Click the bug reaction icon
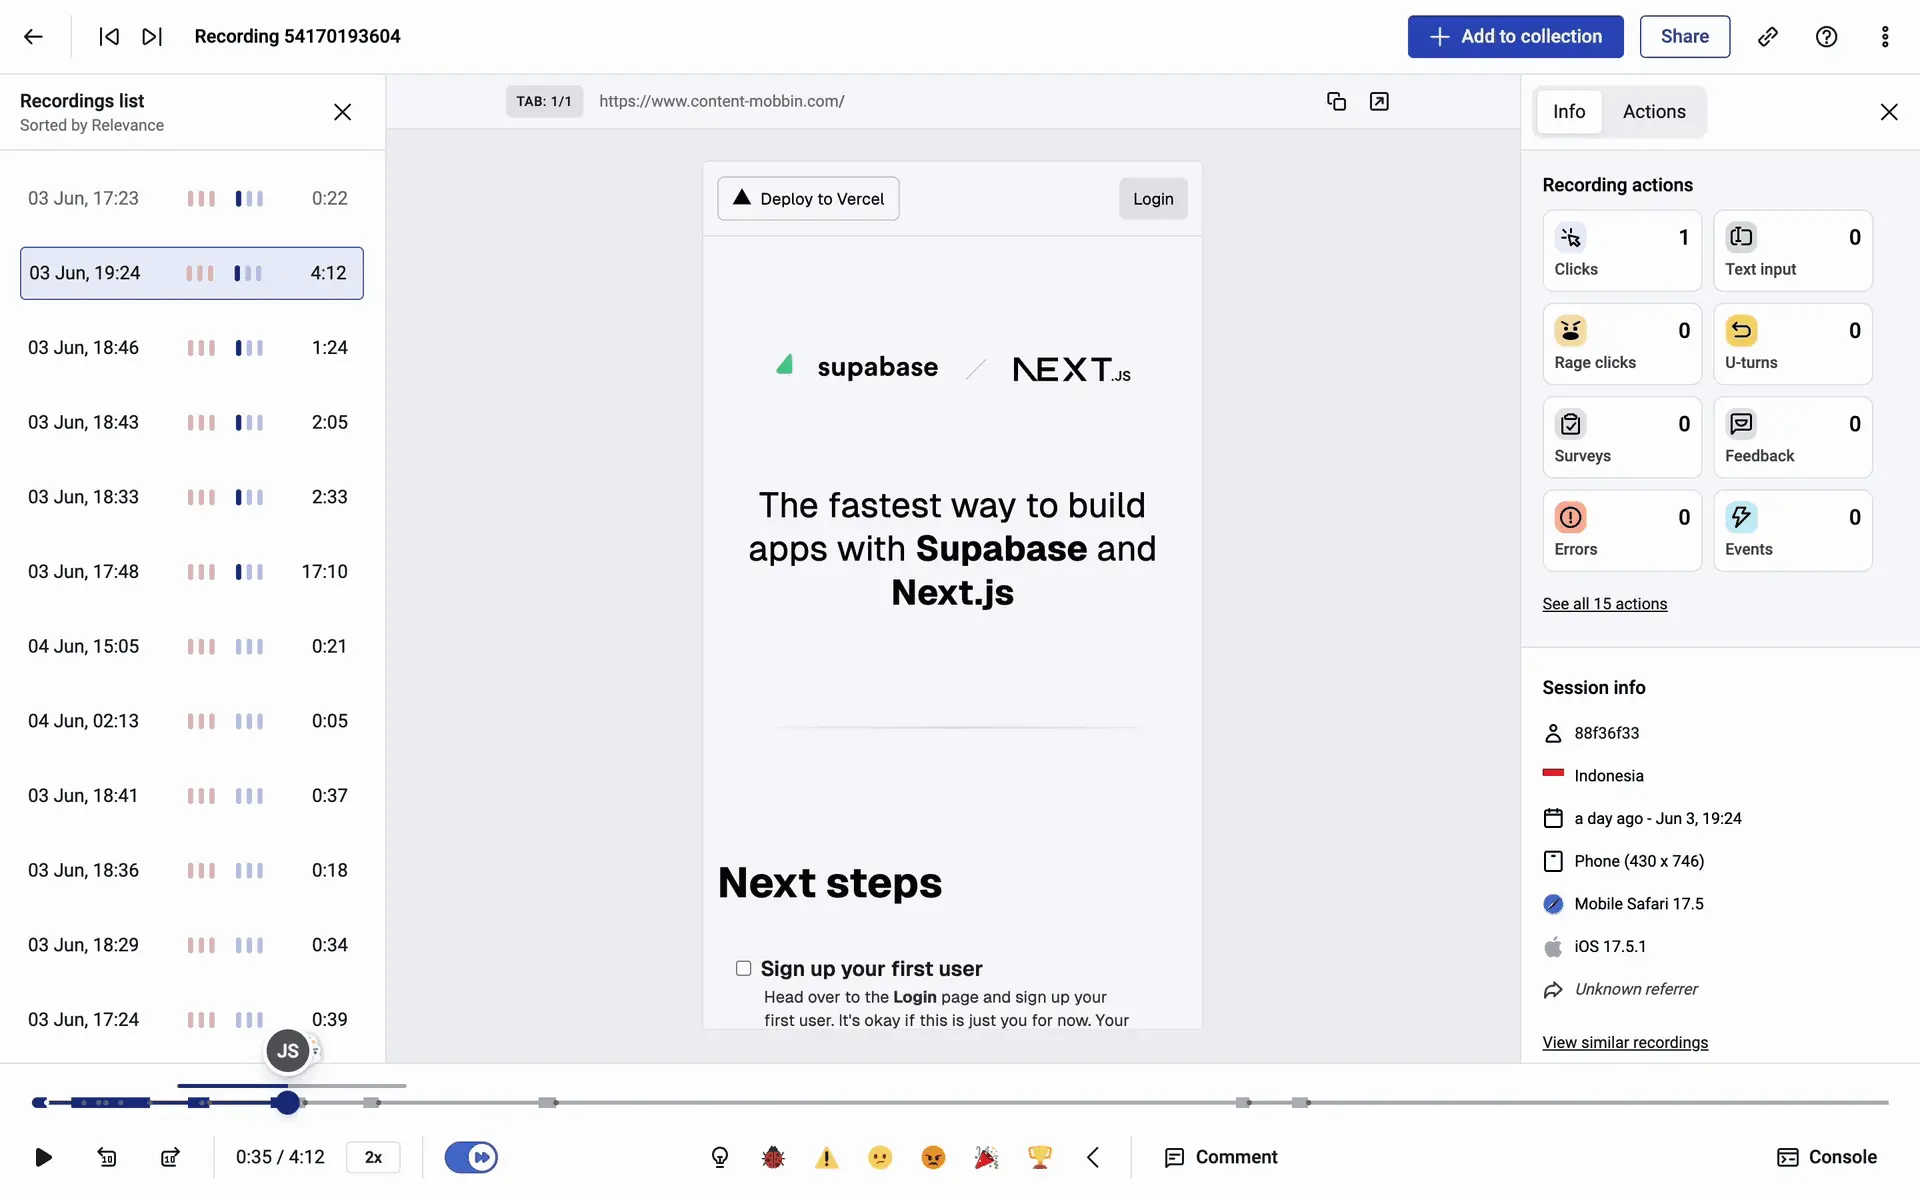Screen dimensions: 1920x1200 click(773, 1157)
